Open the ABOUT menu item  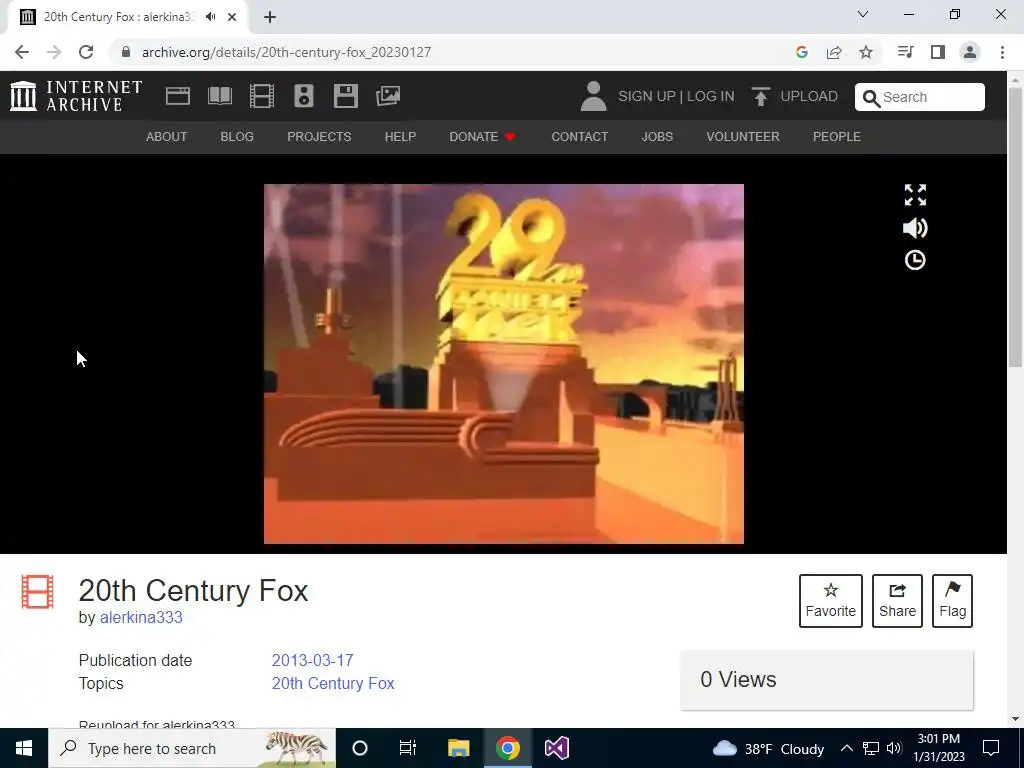tap(167, 136)
